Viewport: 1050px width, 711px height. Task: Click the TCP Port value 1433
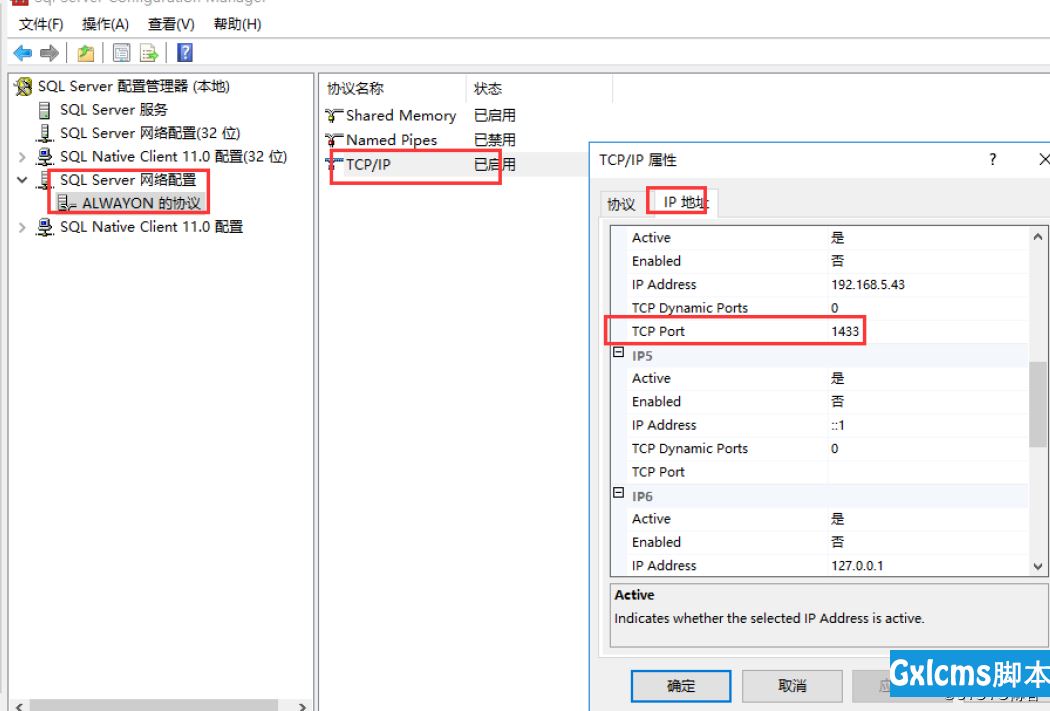click(x=844, y=331)
